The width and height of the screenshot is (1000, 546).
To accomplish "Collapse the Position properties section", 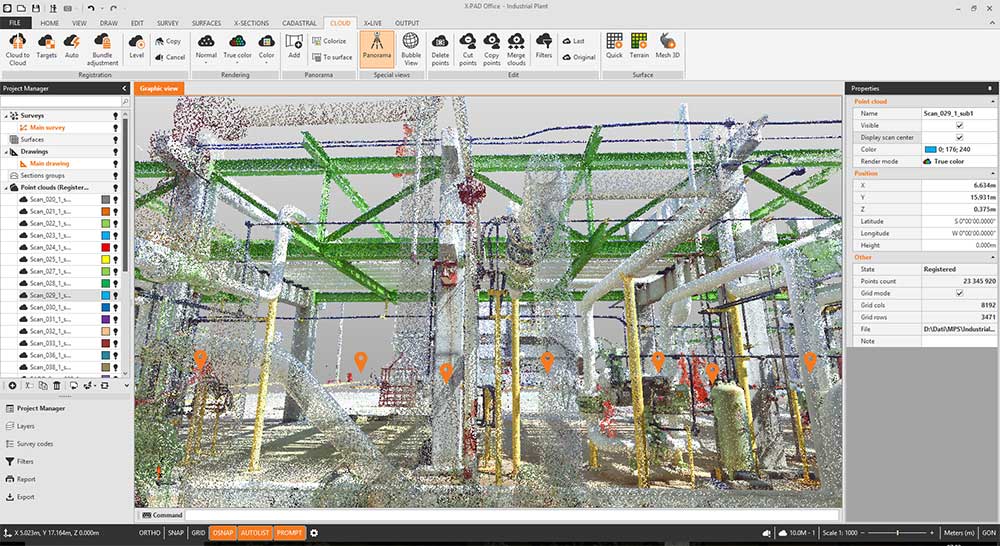I will tap(992, 173).
